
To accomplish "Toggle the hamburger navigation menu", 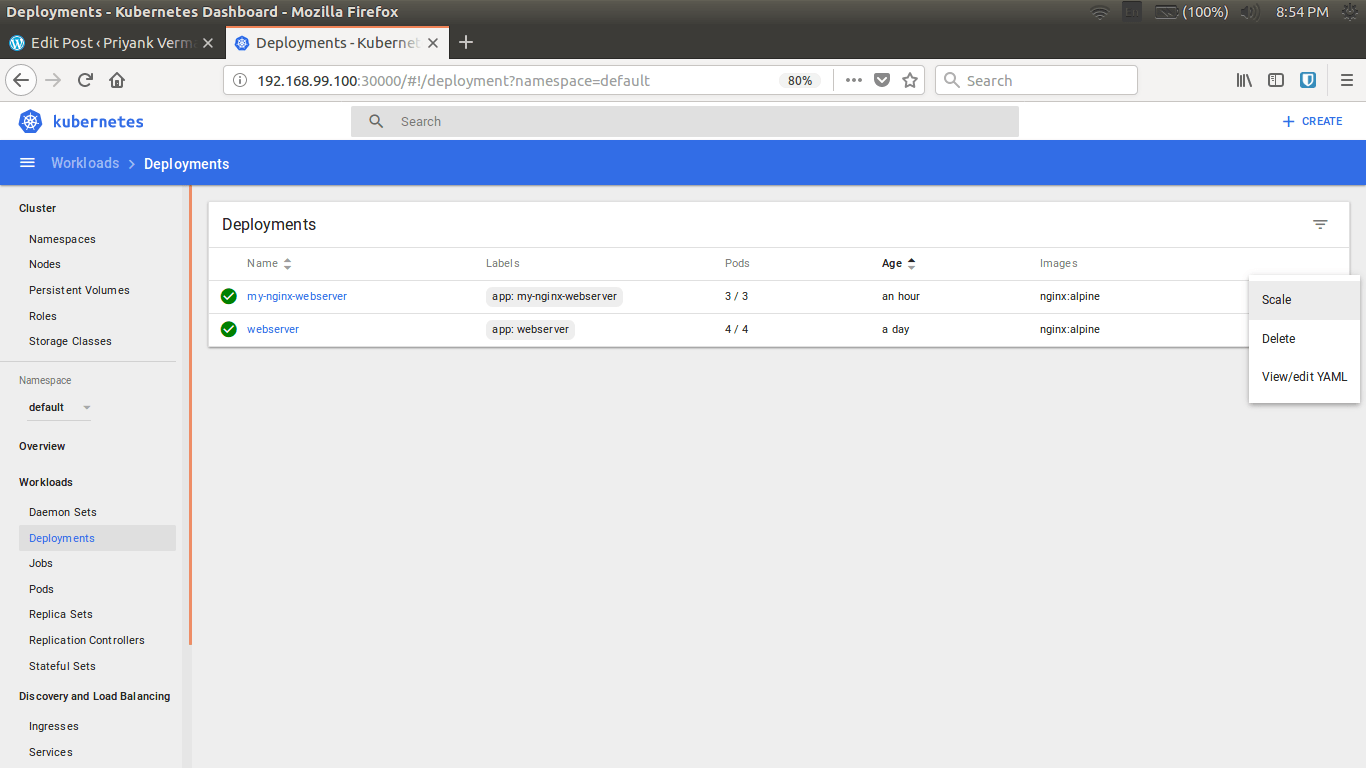I will (x=28, y=163).
